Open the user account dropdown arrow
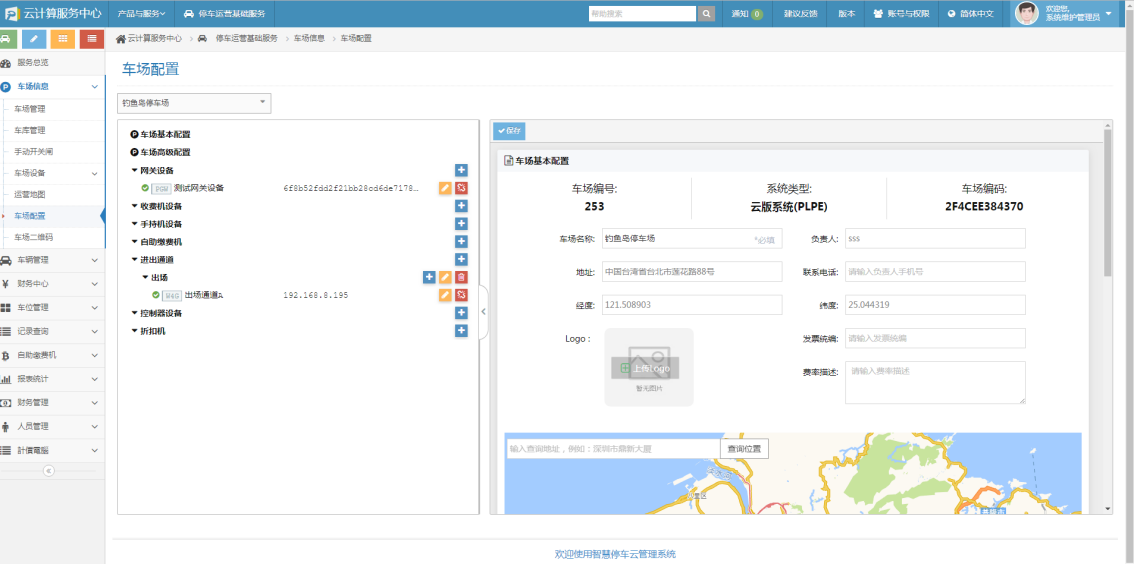Viewport: 1134px width, 564px height. point(1109,13)
